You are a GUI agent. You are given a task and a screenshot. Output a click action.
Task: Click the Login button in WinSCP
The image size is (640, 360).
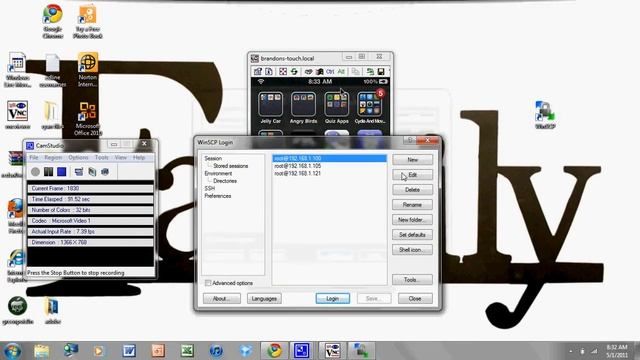[333, 299]
